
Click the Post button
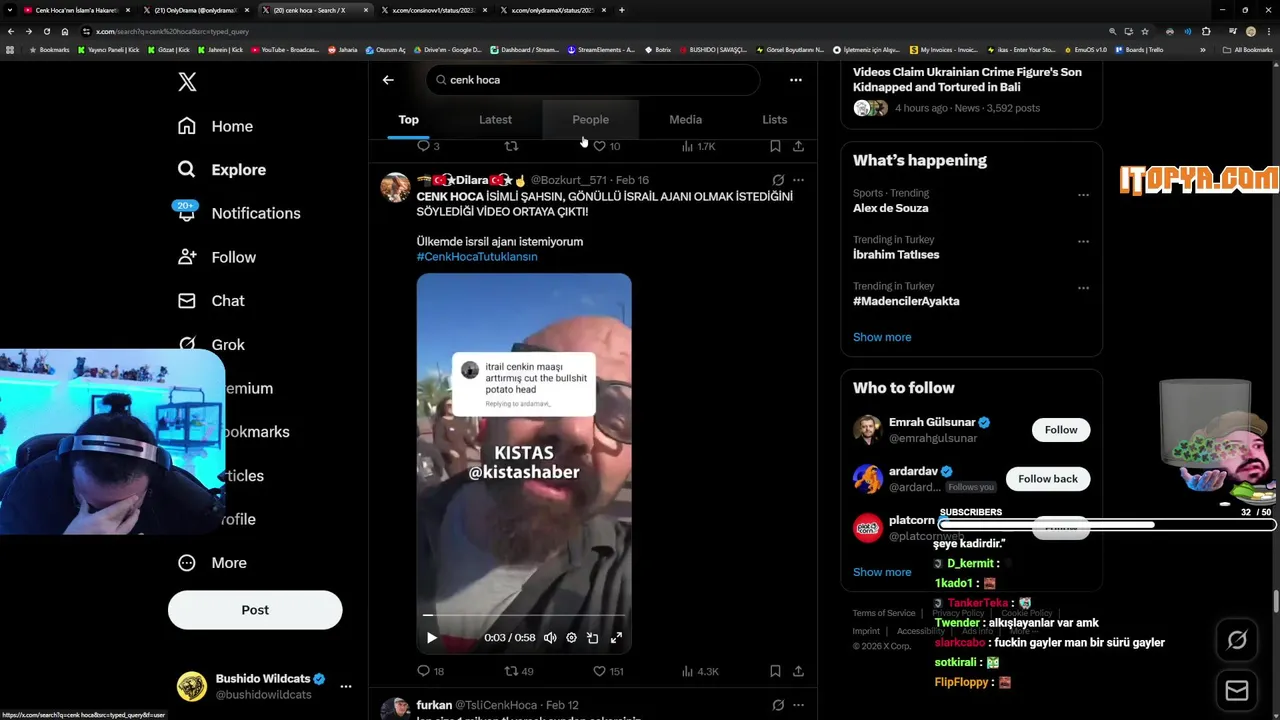click(x=255, y=610)
